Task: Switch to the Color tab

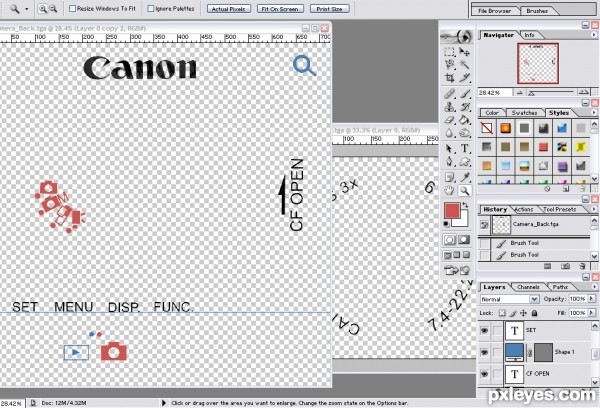Action: click(491, 113)
